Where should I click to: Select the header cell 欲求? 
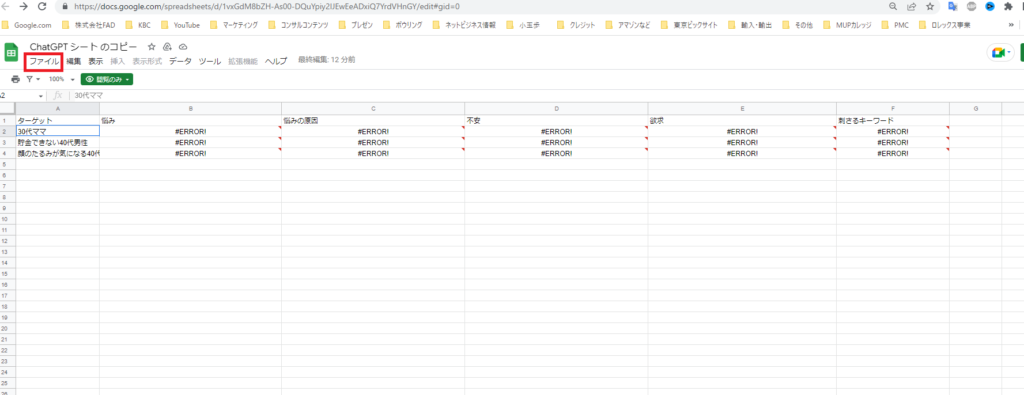click(x=742, y=121)
